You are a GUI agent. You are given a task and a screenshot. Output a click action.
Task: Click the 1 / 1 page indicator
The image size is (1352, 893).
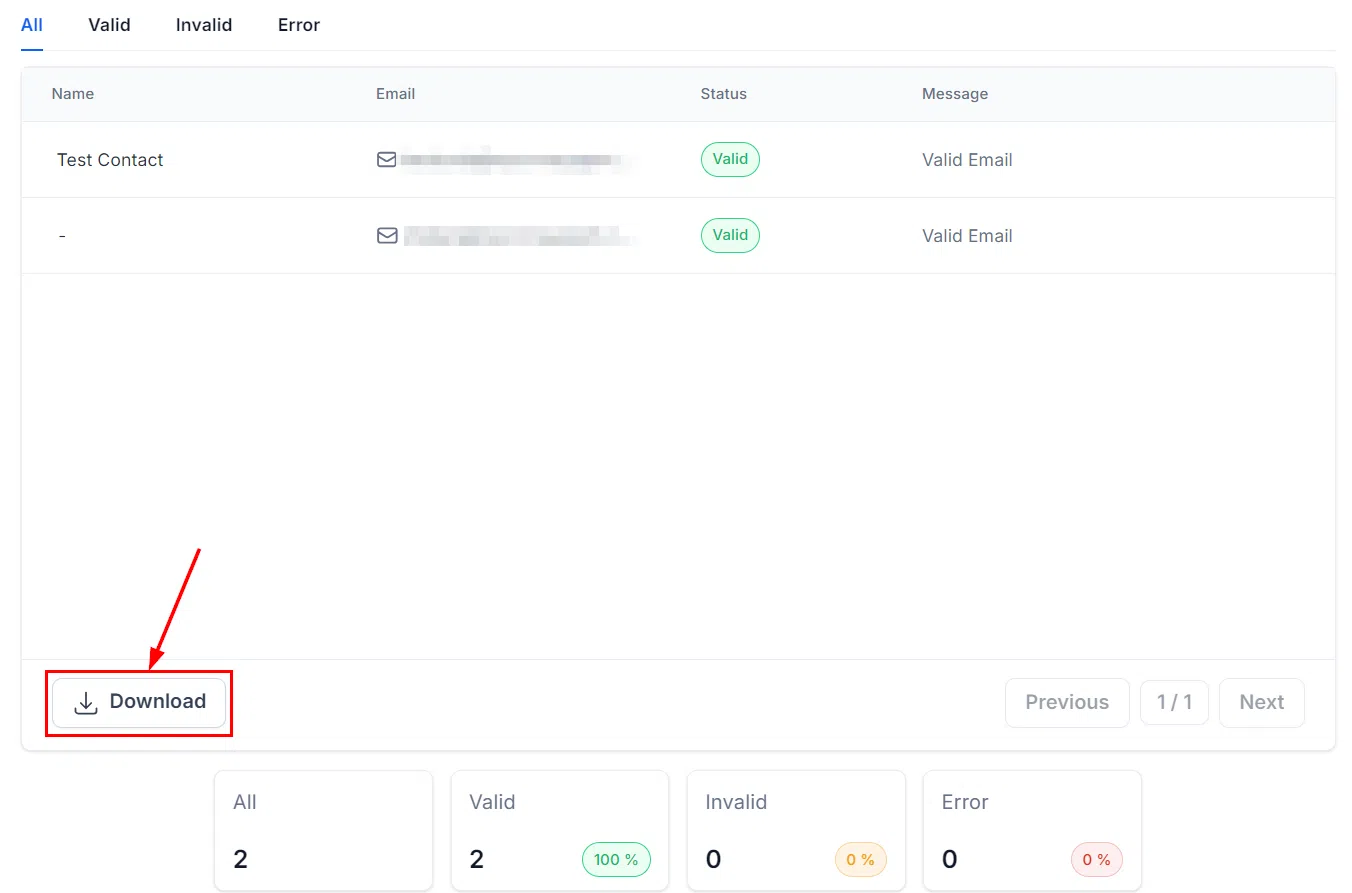[x=1174, y=702]
